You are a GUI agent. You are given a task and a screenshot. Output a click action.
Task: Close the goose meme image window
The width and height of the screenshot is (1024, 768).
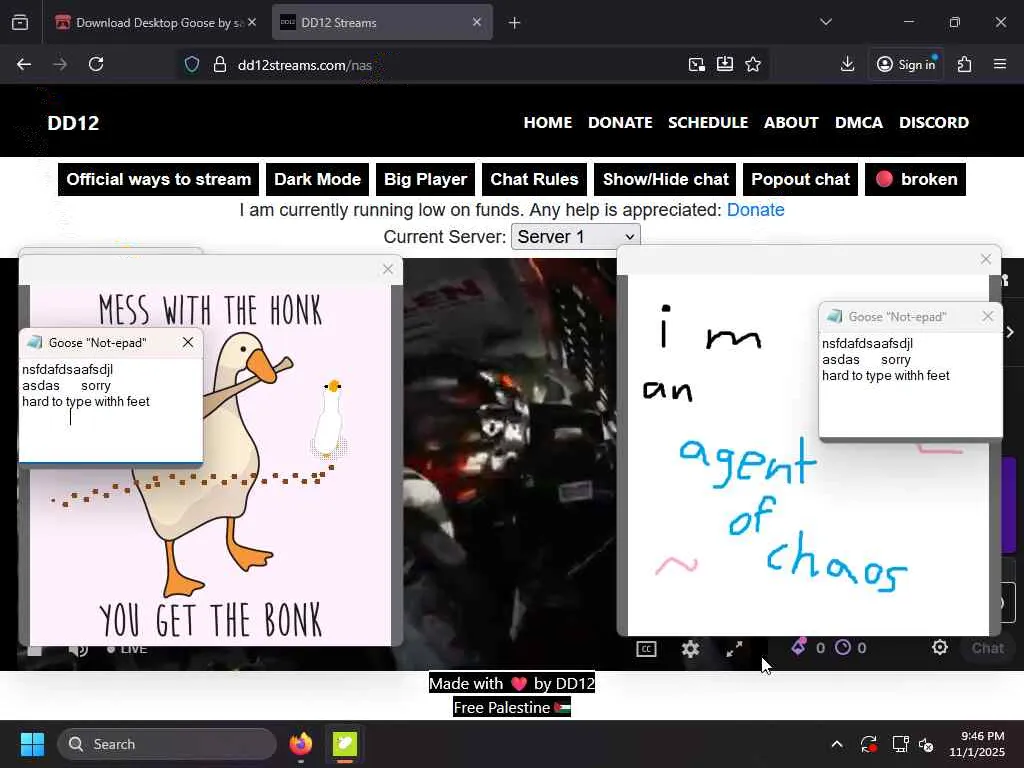388,269
